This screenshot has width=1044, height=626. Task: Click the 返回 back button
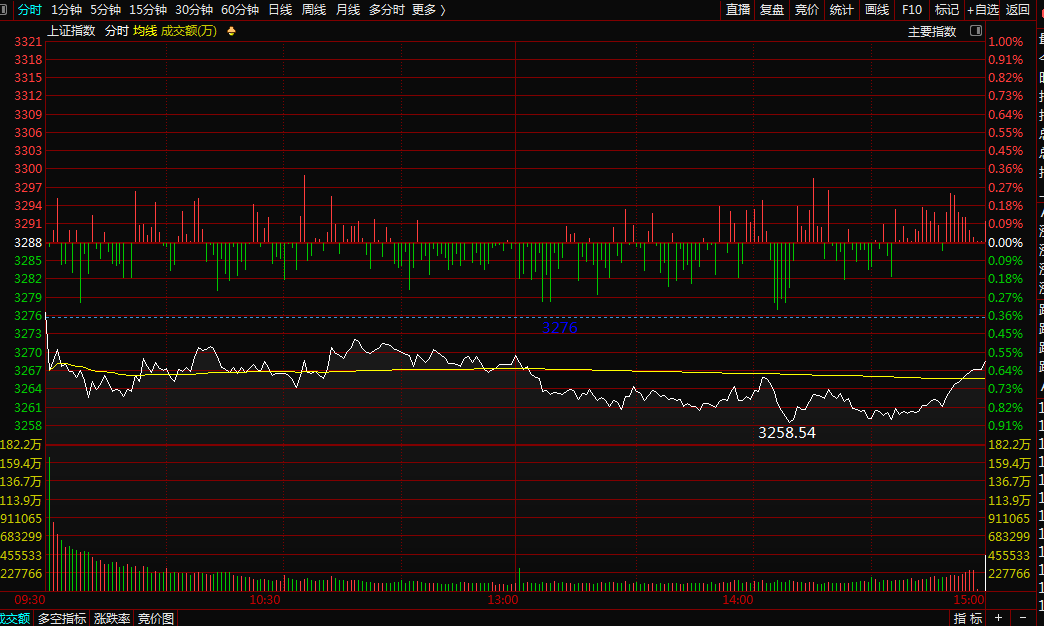[x=1017, y=10]
